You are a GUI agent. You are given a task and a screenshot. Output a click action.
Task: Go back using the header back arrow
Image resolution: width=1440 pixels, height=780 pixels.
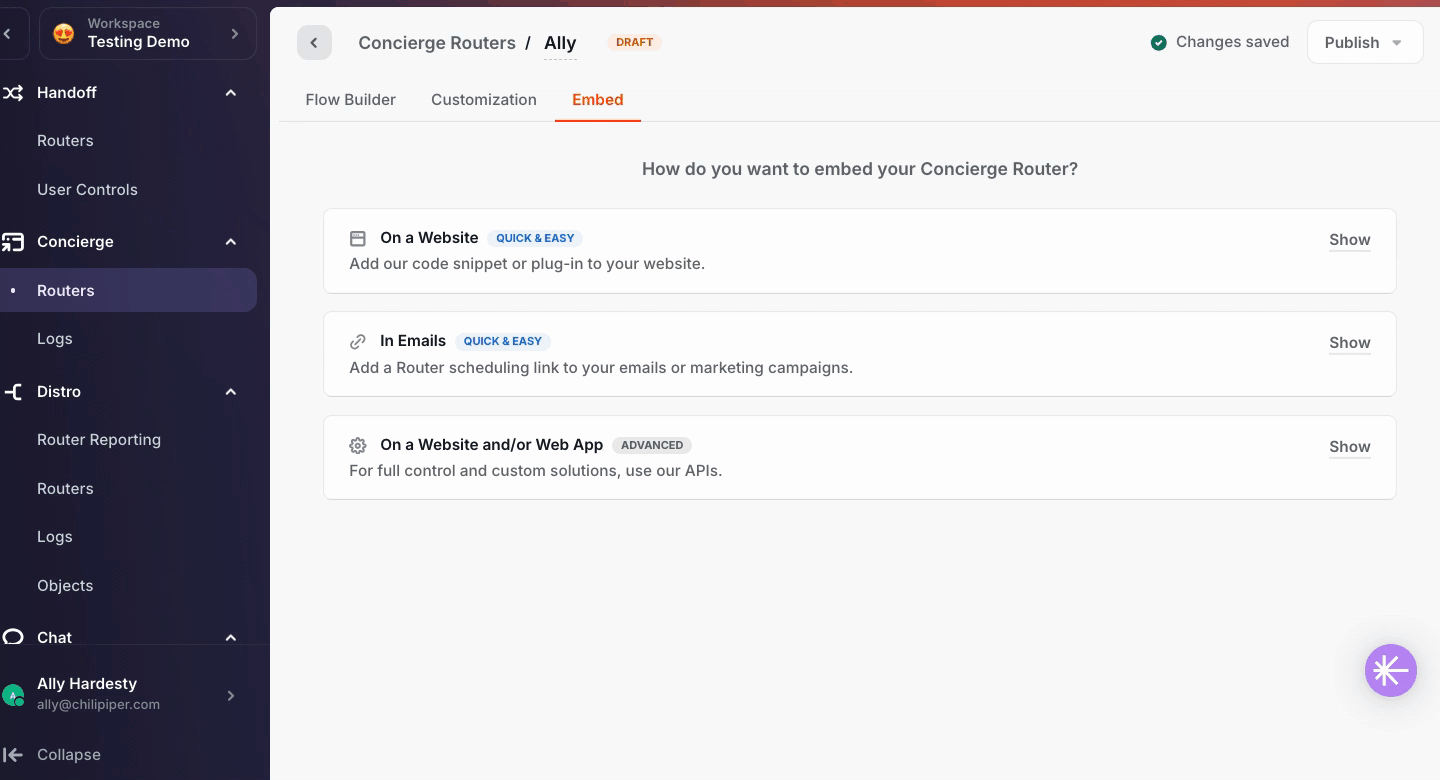[x=314, y=43]
